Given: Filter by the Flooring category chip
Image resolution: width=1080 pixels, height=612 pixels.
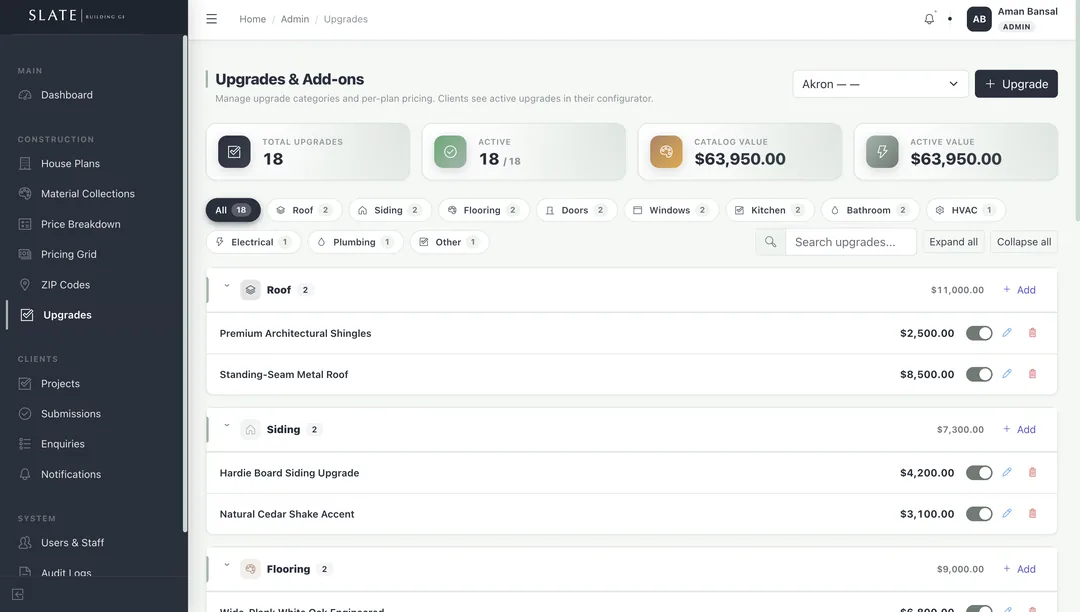Looking at the screenshot, I should [x=484, y=210].
